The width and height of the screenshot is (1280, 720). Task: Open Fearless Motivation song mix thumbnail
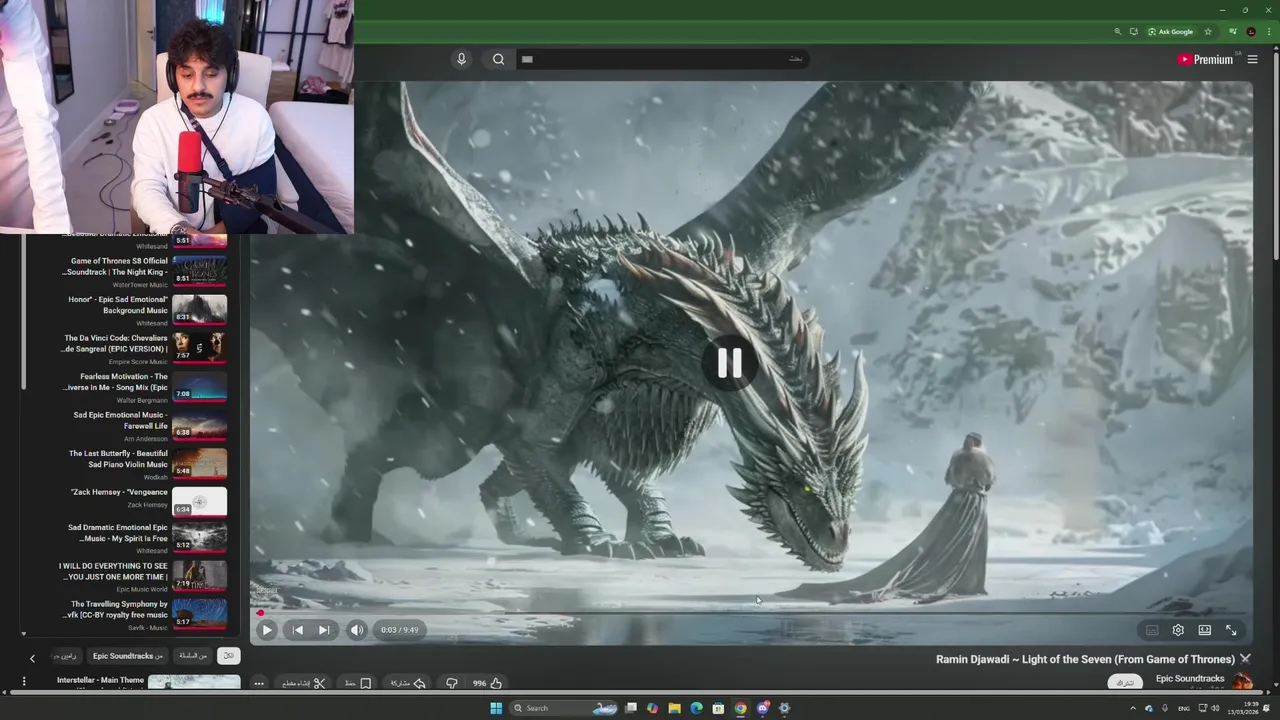pos(199,388)
